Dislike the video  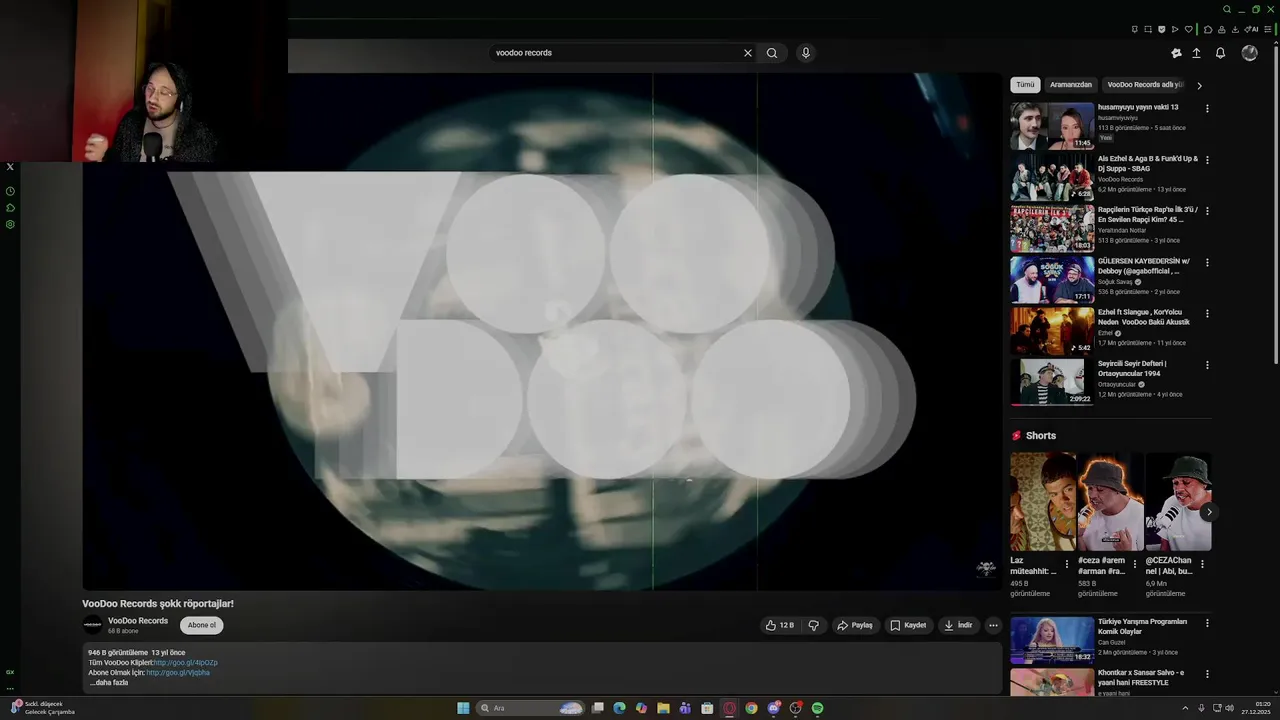click(813, 625)
